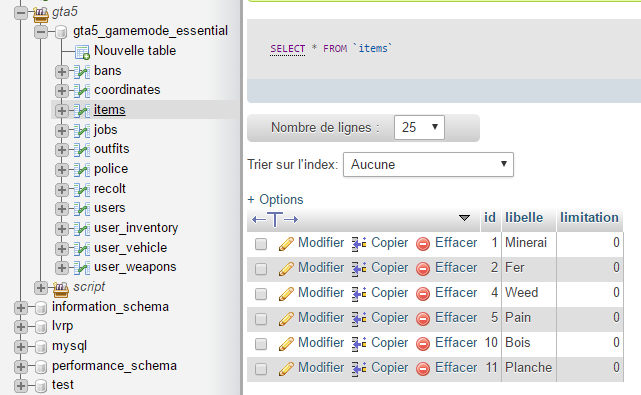Screen dimensions: 641x395
Task: Click the bans table browse icon
Action: tap(82, 72)
